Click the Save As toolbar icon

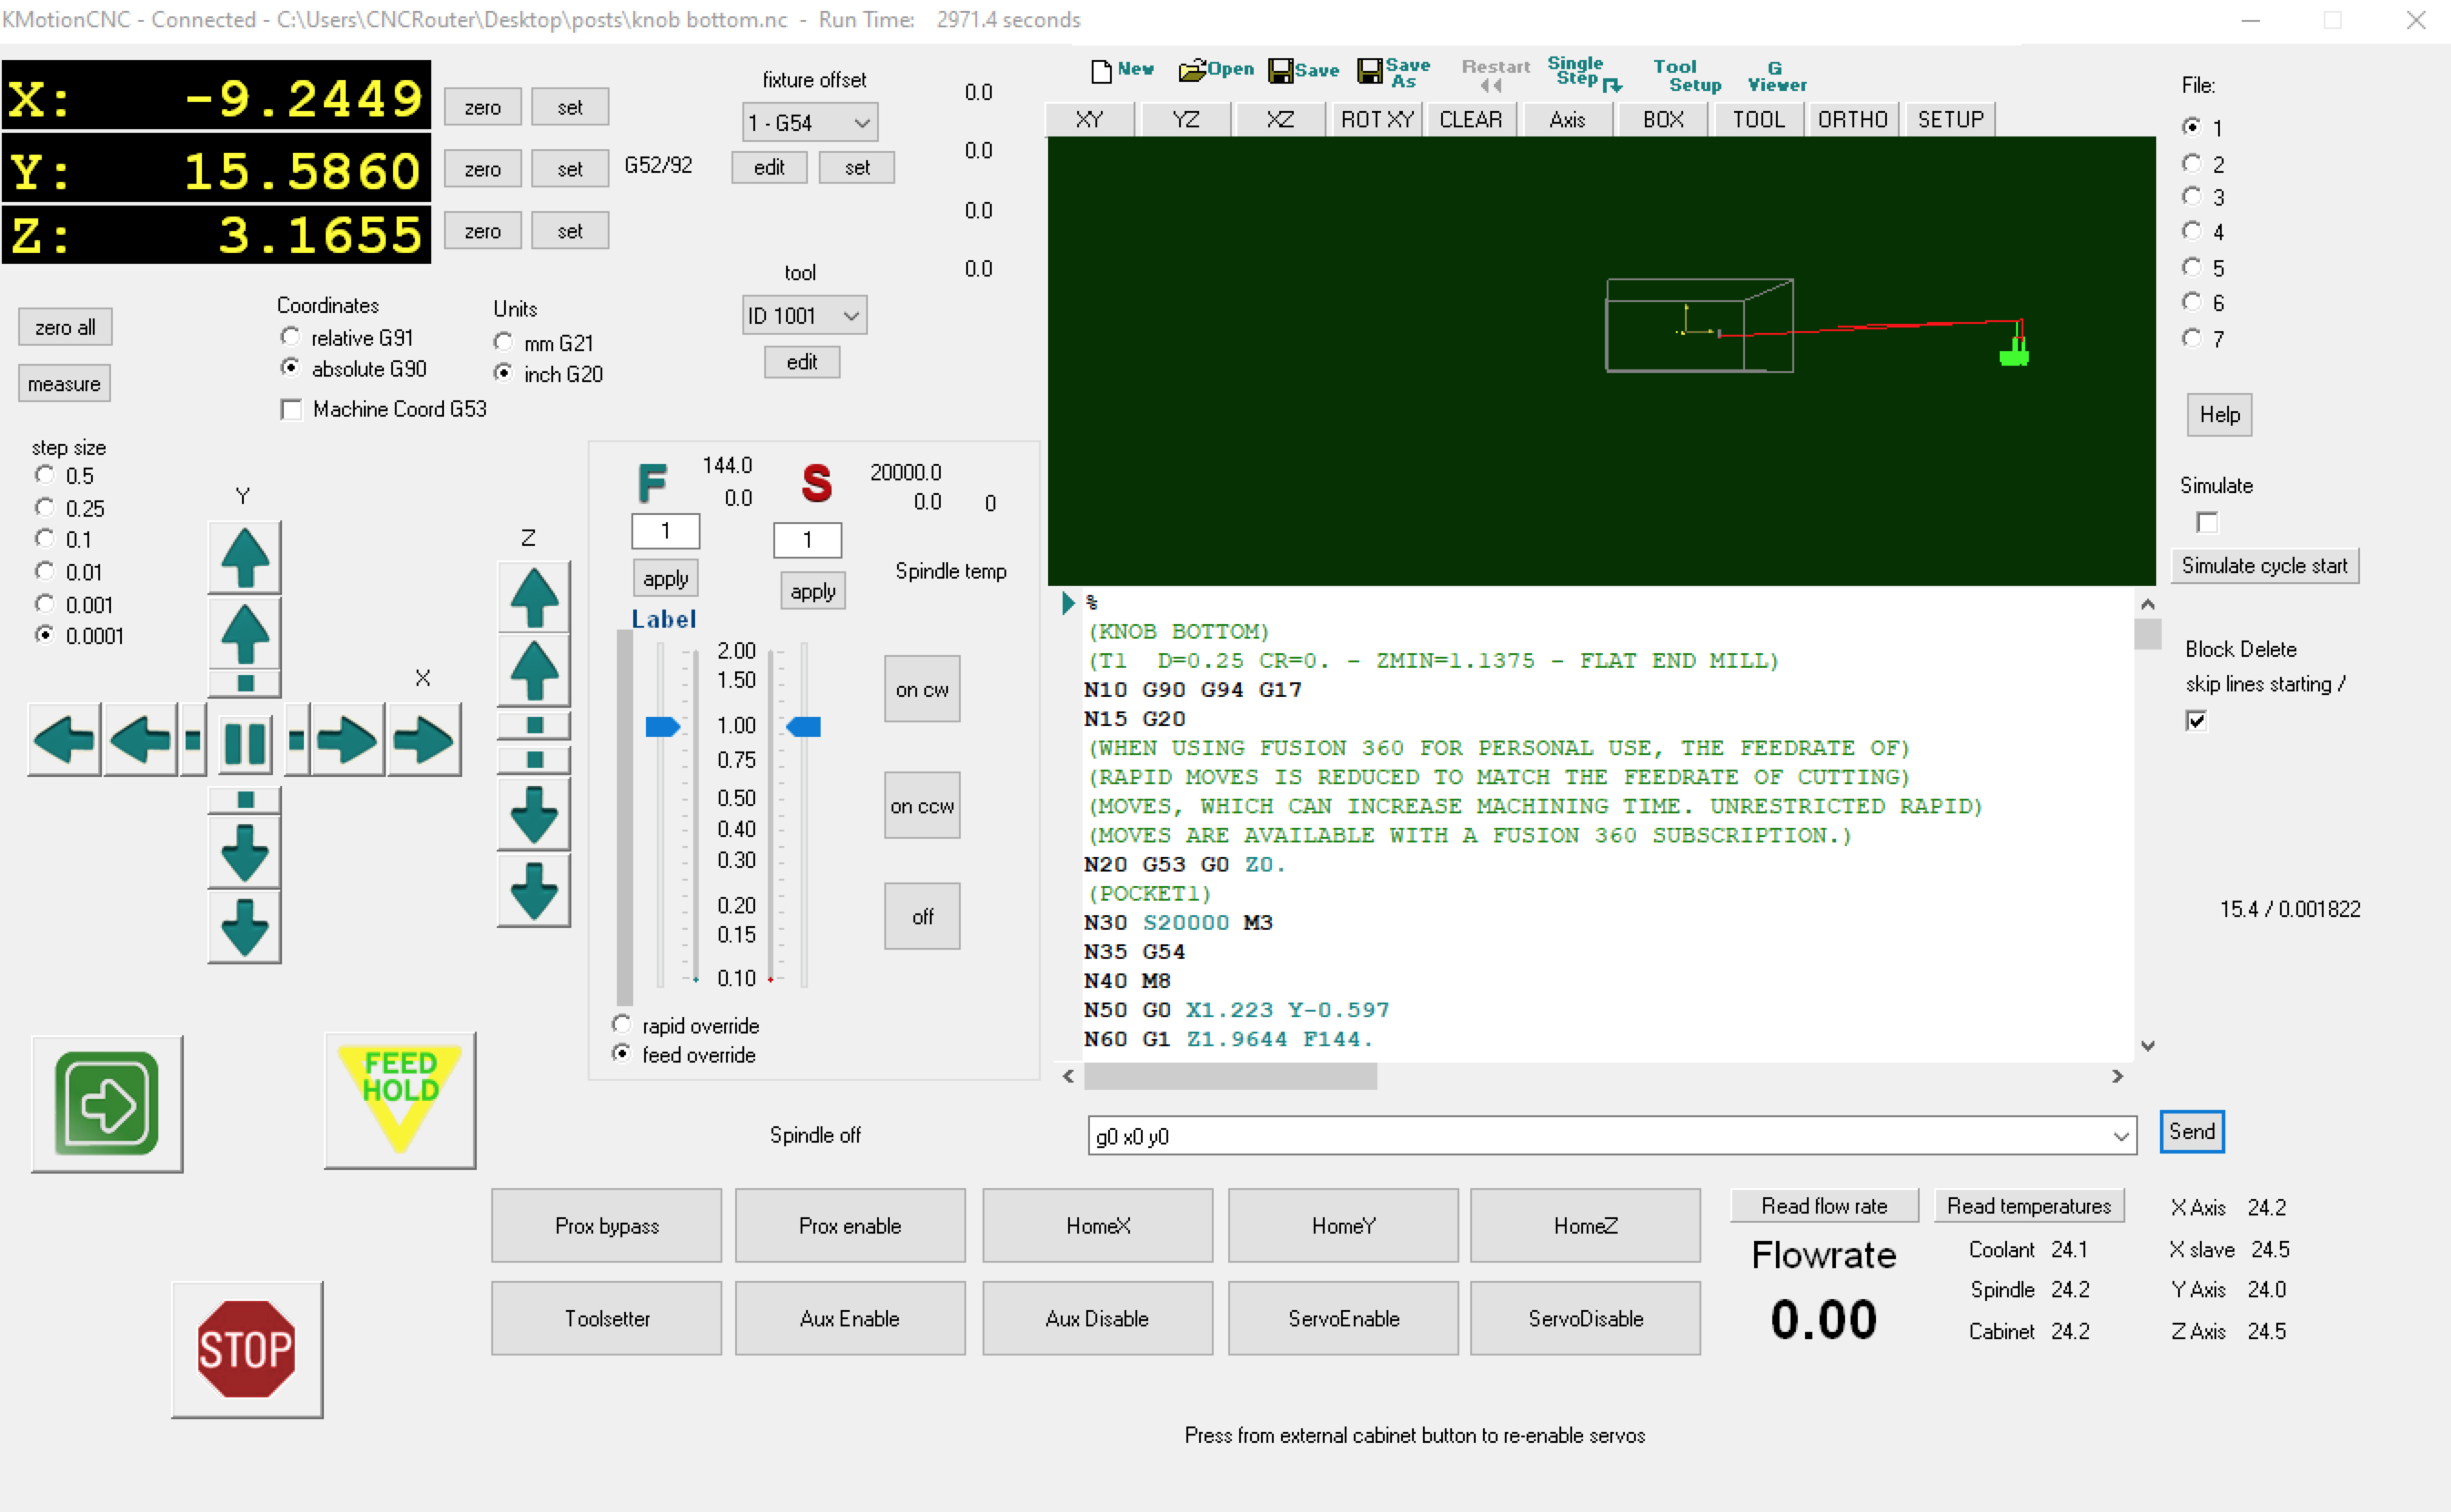pos(1393,72)
